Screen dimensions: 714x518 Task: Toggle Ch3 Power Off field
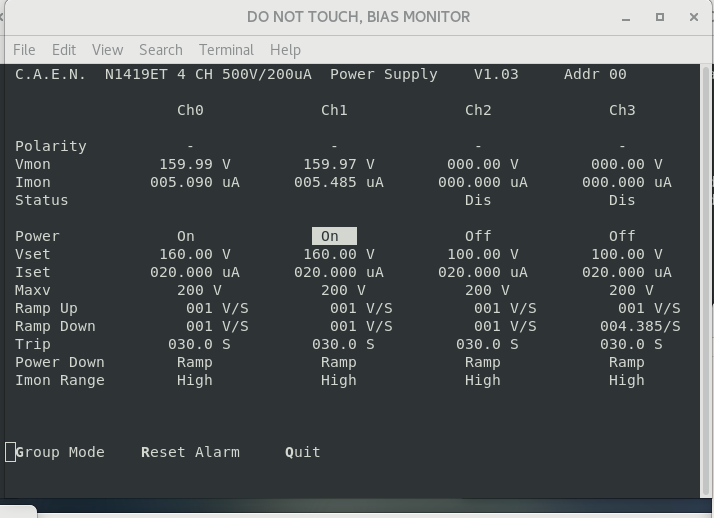[x=622, y=236]
